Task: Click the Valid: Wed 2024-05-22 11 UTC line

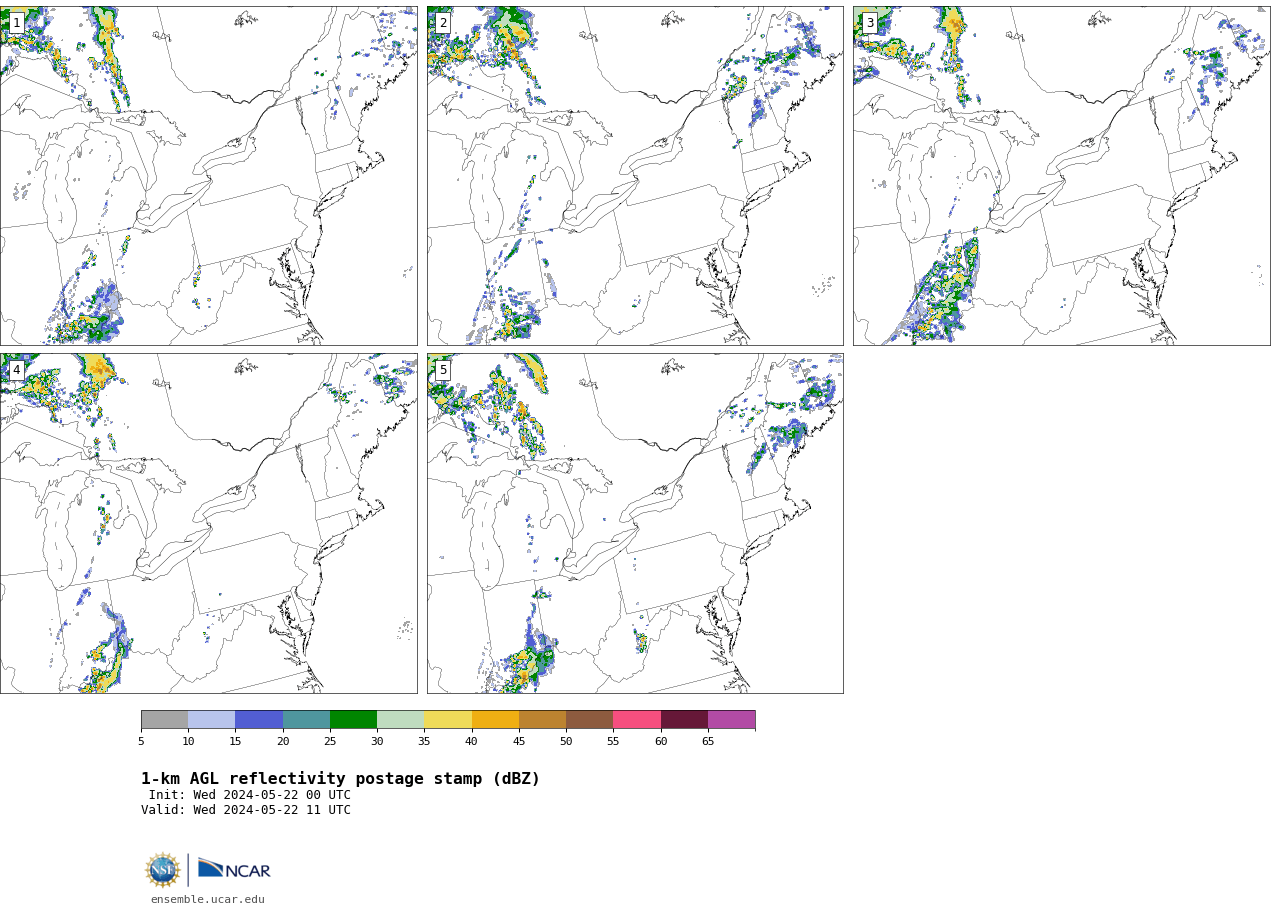Action: coord(246,810)
